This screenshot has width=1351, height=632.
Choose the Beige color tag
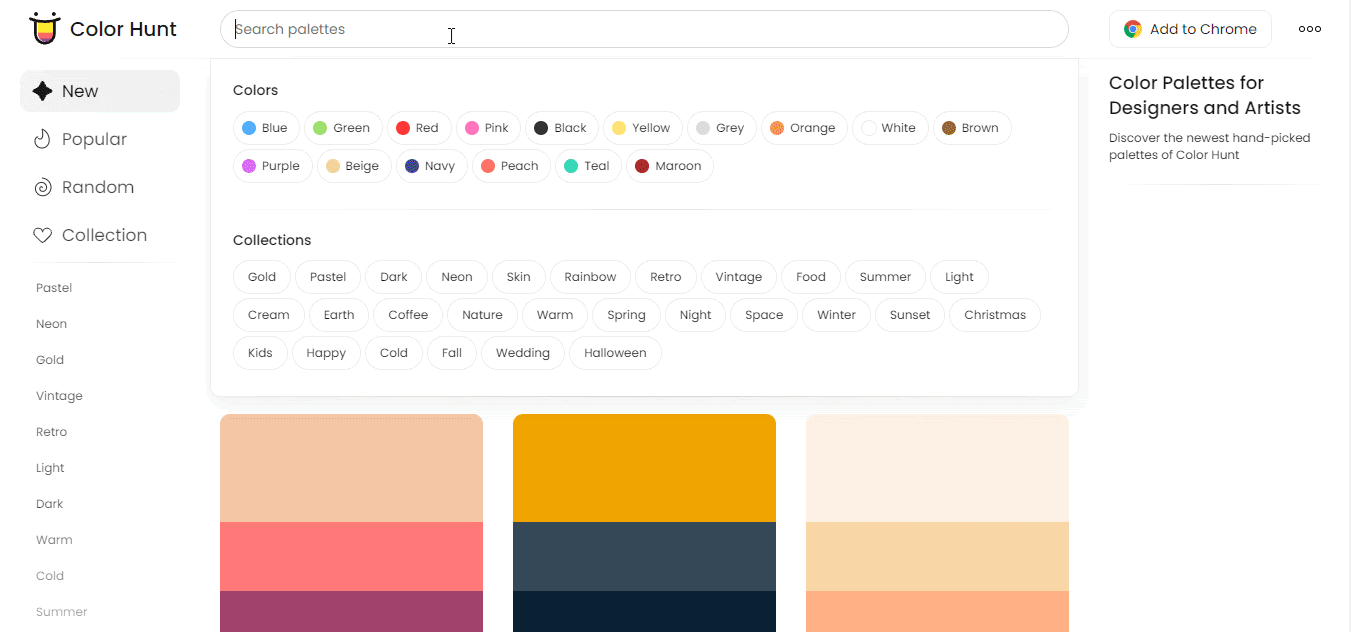point(354,166)
